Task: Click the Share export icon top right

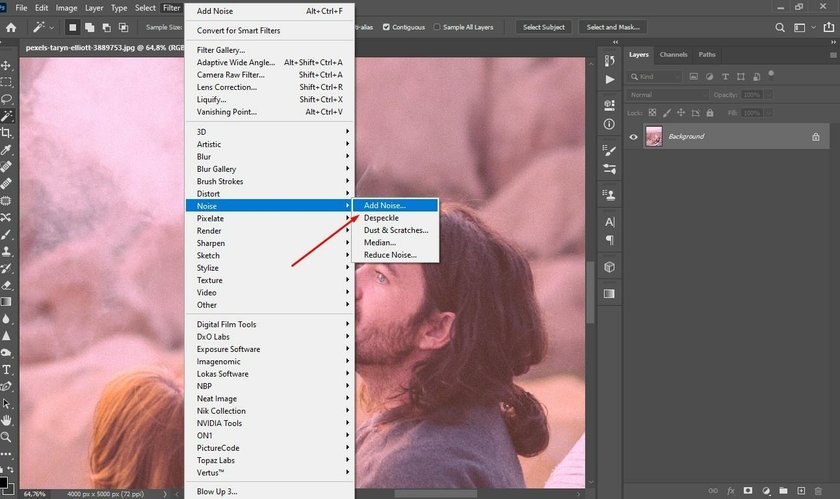Action: tap(829, 27)
